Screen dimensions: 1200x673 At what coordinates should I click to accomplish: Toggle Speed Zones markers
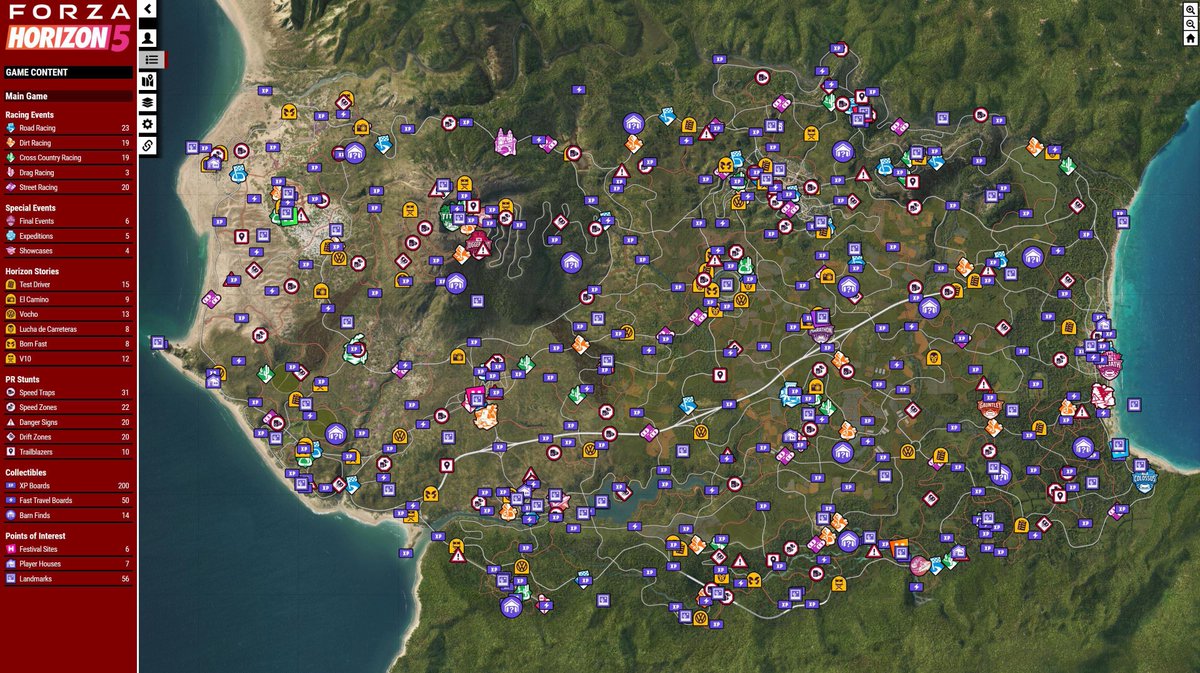pos(68,407)
